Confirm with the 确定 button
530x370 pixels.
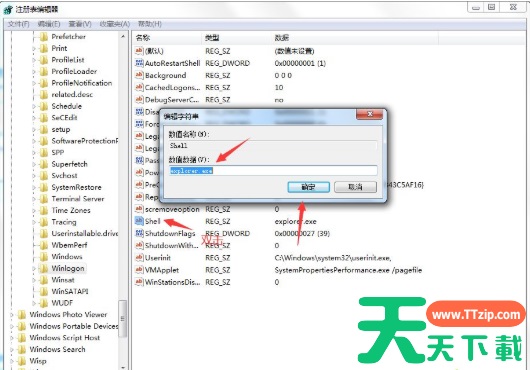click(308, 187)
